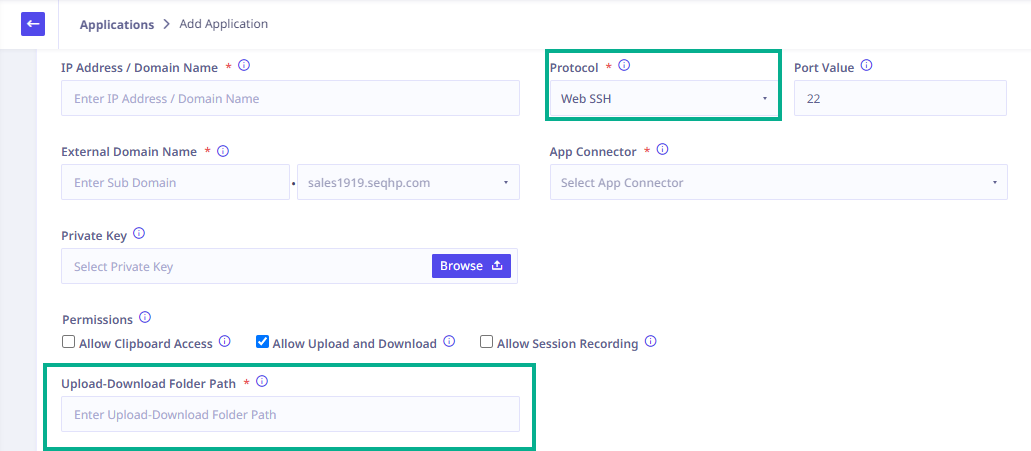The image size is (1031, 451).
Task: Click Upload-Download Folder Path info icon
Action: point(262,381)
